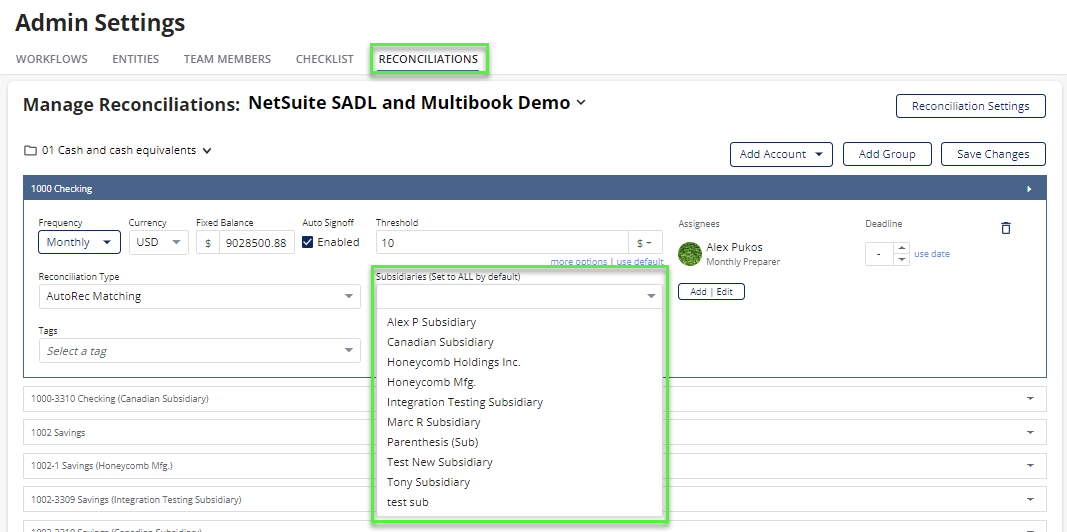1067x532 pixels.
Task: Expand 1002-3309 Savings (Integration Testing Subsidiary) row
Action: 1030,499
